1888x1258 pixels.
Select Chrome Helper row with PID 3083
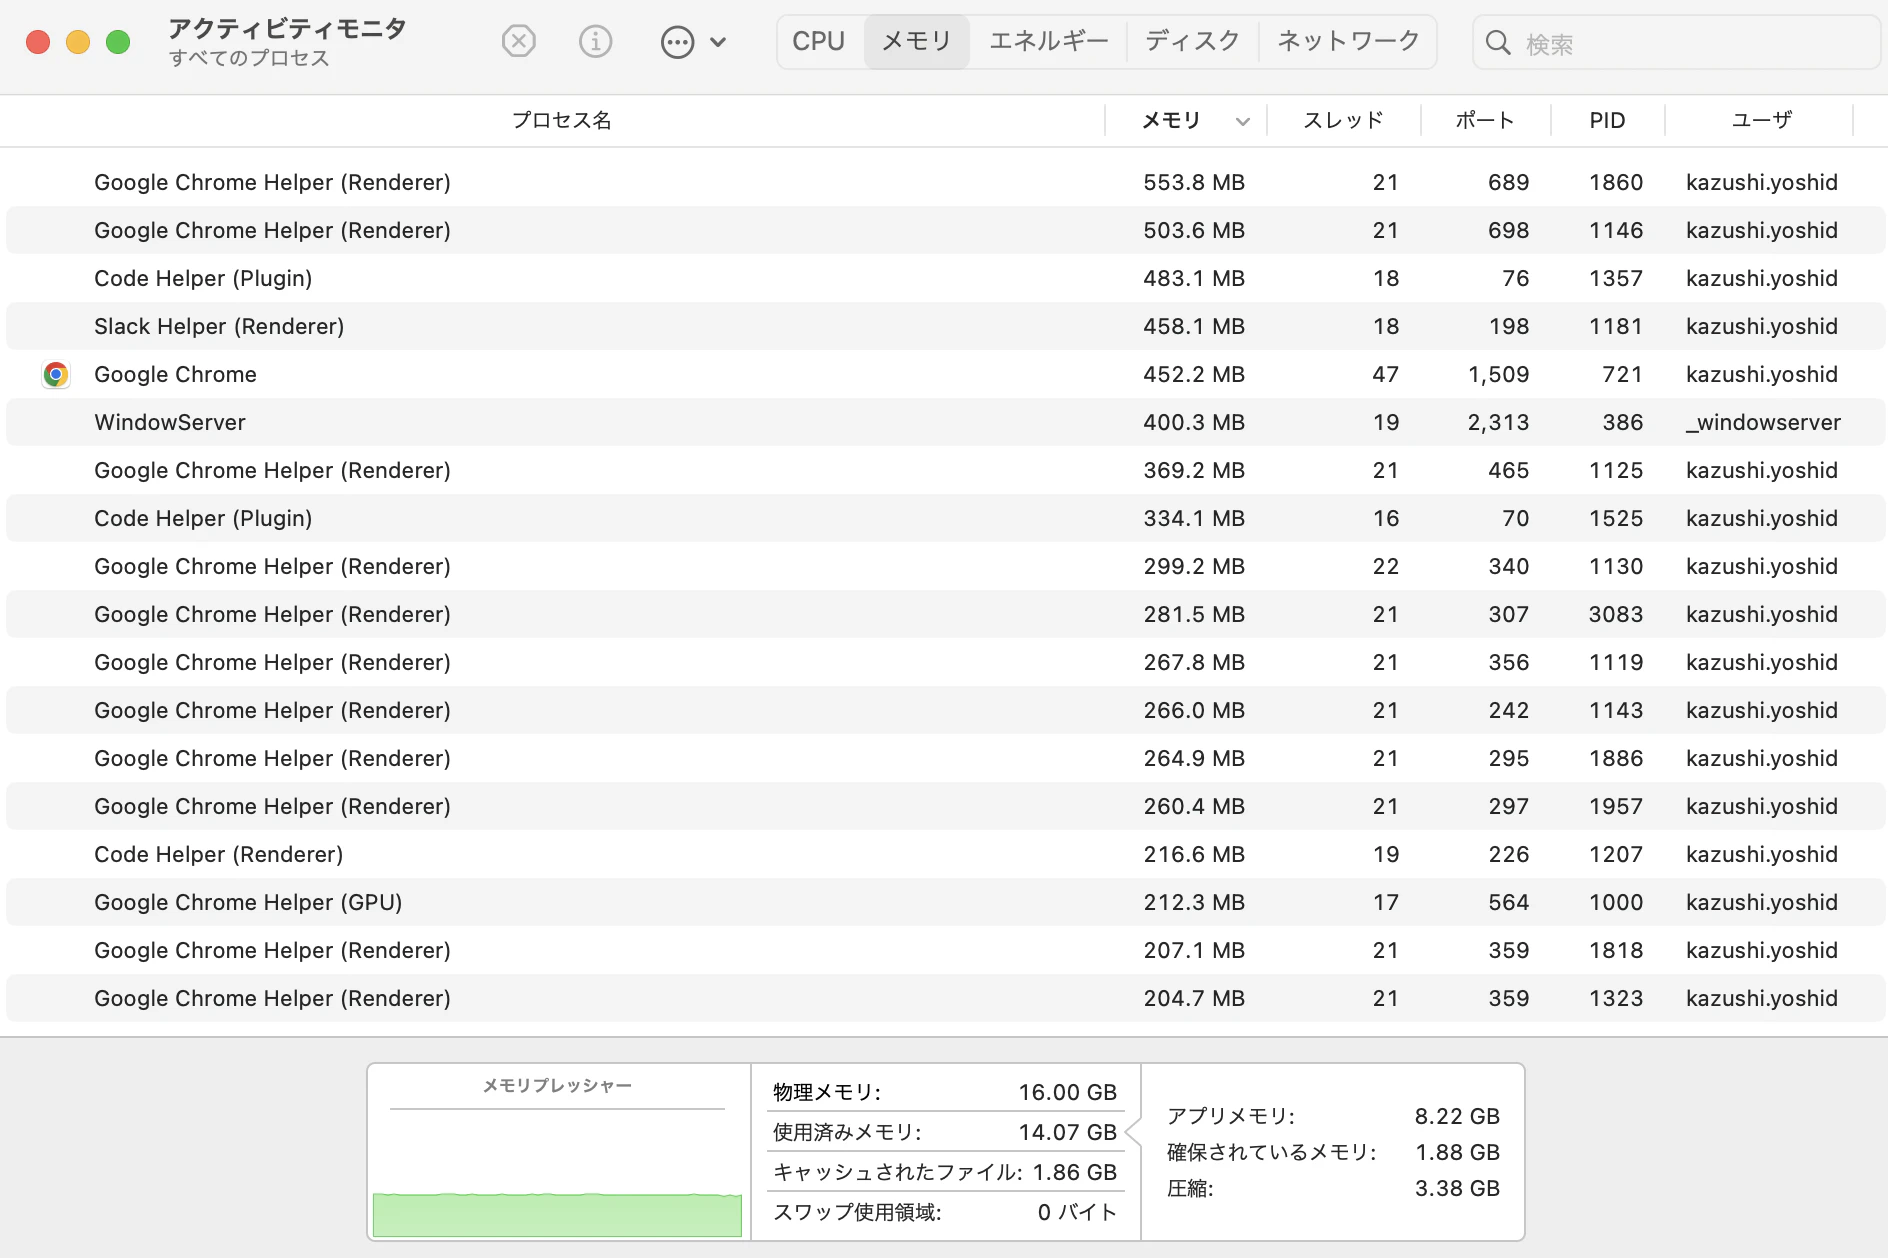[946, 614]
